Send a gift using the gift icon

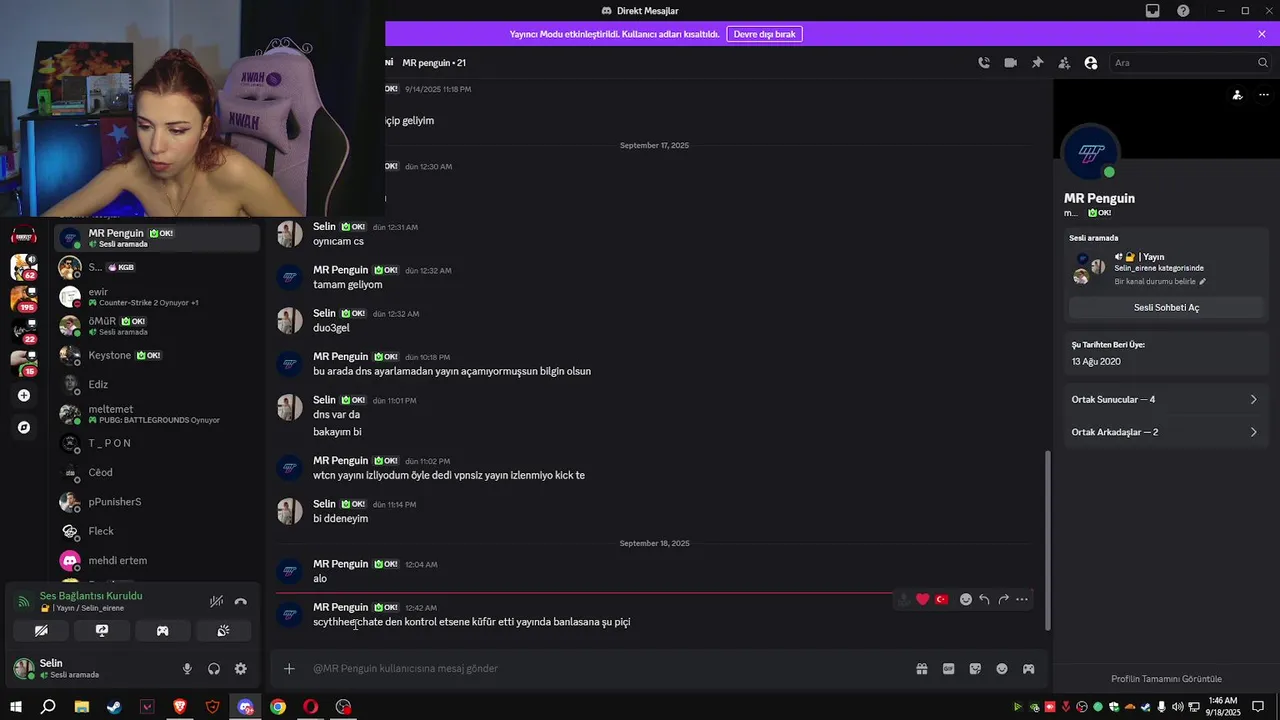(x=922, y=669)
